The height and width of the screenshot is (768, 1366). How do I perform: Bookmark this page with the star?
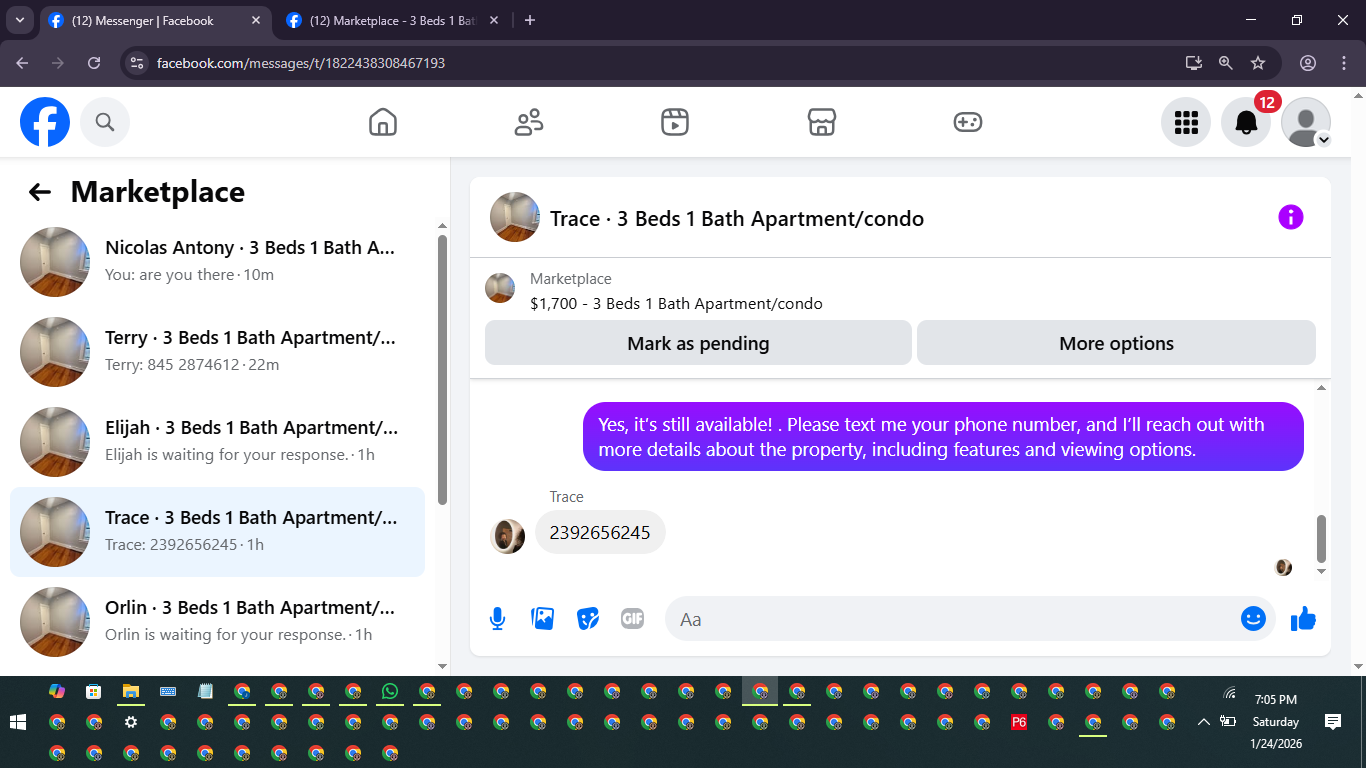[x=1258, y=63]
